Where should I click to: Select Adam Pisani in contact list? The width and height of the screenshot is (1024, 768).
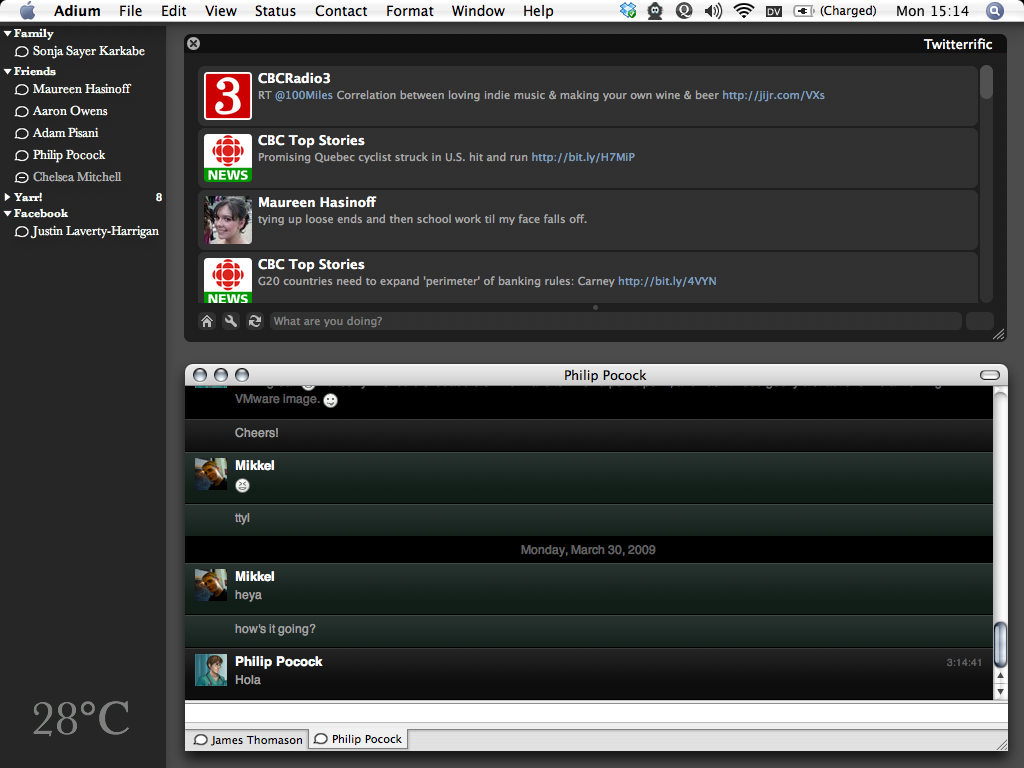click(x=65, y=133)
